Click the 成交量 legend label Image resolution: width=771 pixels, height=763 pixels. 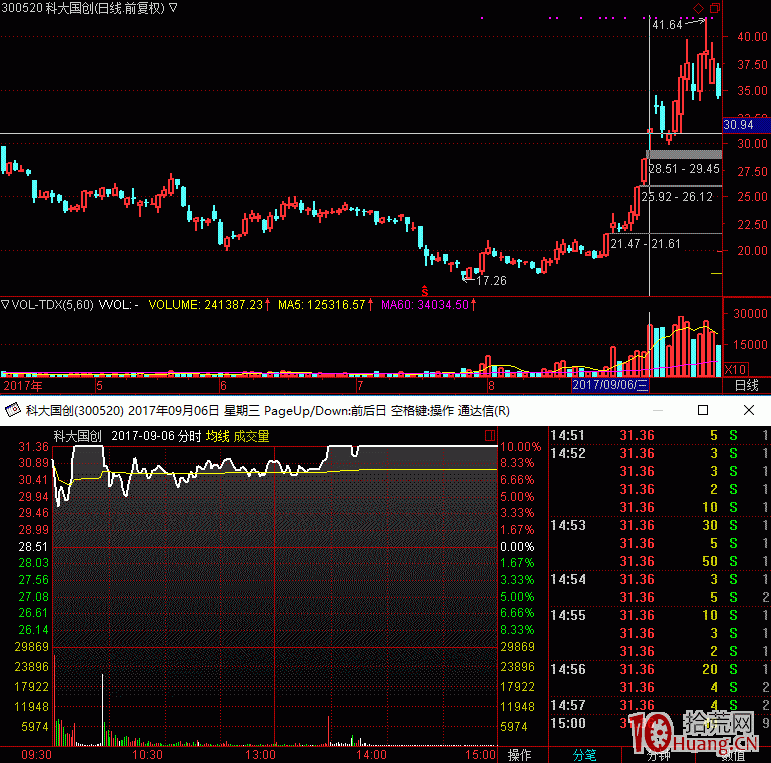click(x=251, y=436)
